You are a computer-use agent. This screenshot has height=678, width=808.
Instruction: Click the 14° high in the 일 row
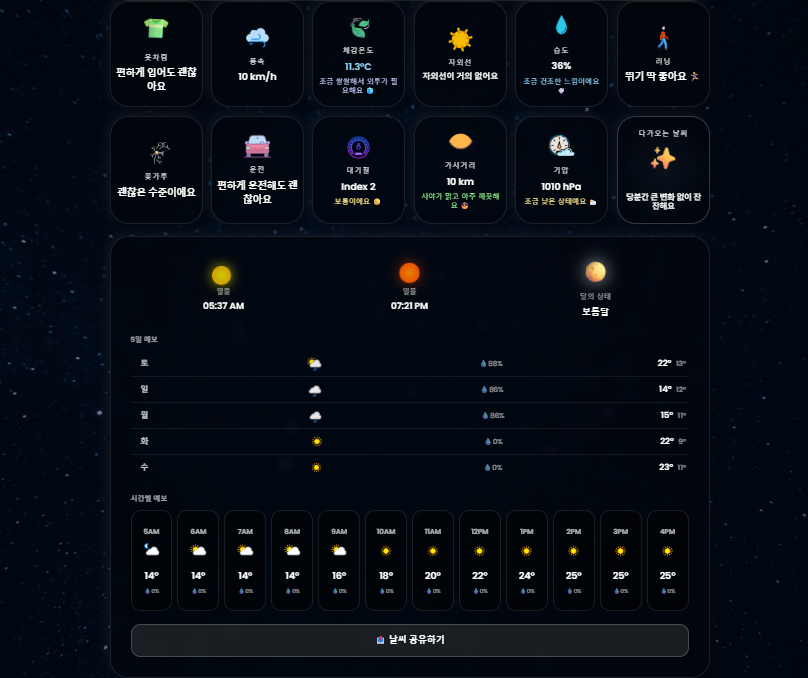[x=665, y=389]
